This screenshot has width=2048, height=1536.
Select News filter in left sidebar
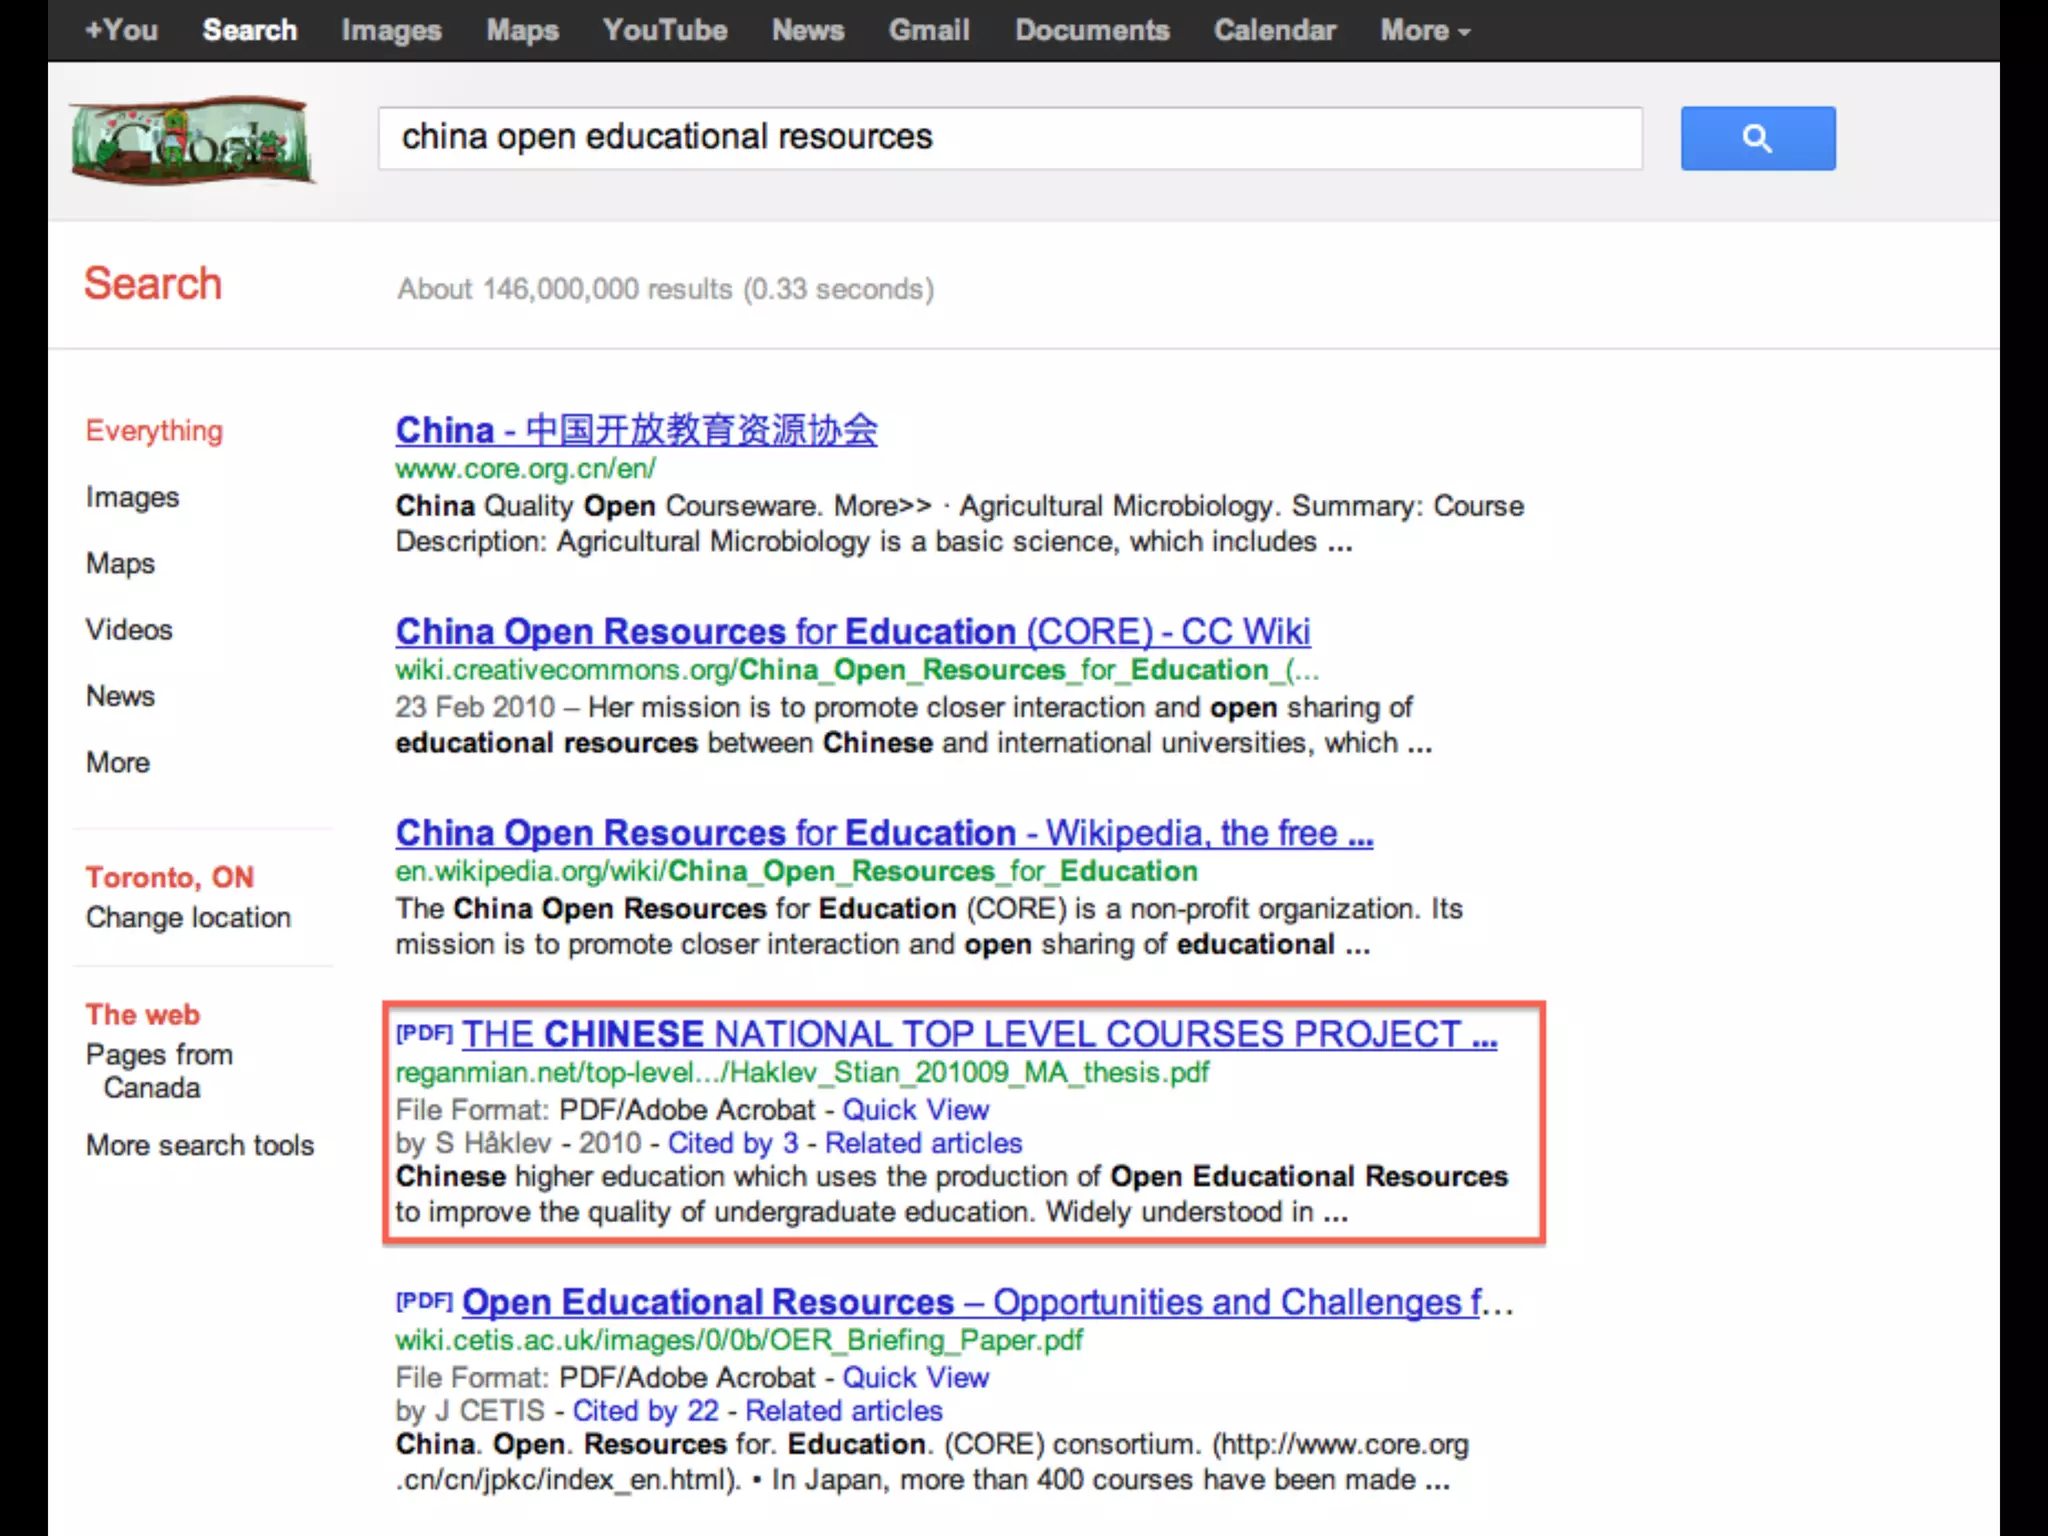[x=120, y=696]
